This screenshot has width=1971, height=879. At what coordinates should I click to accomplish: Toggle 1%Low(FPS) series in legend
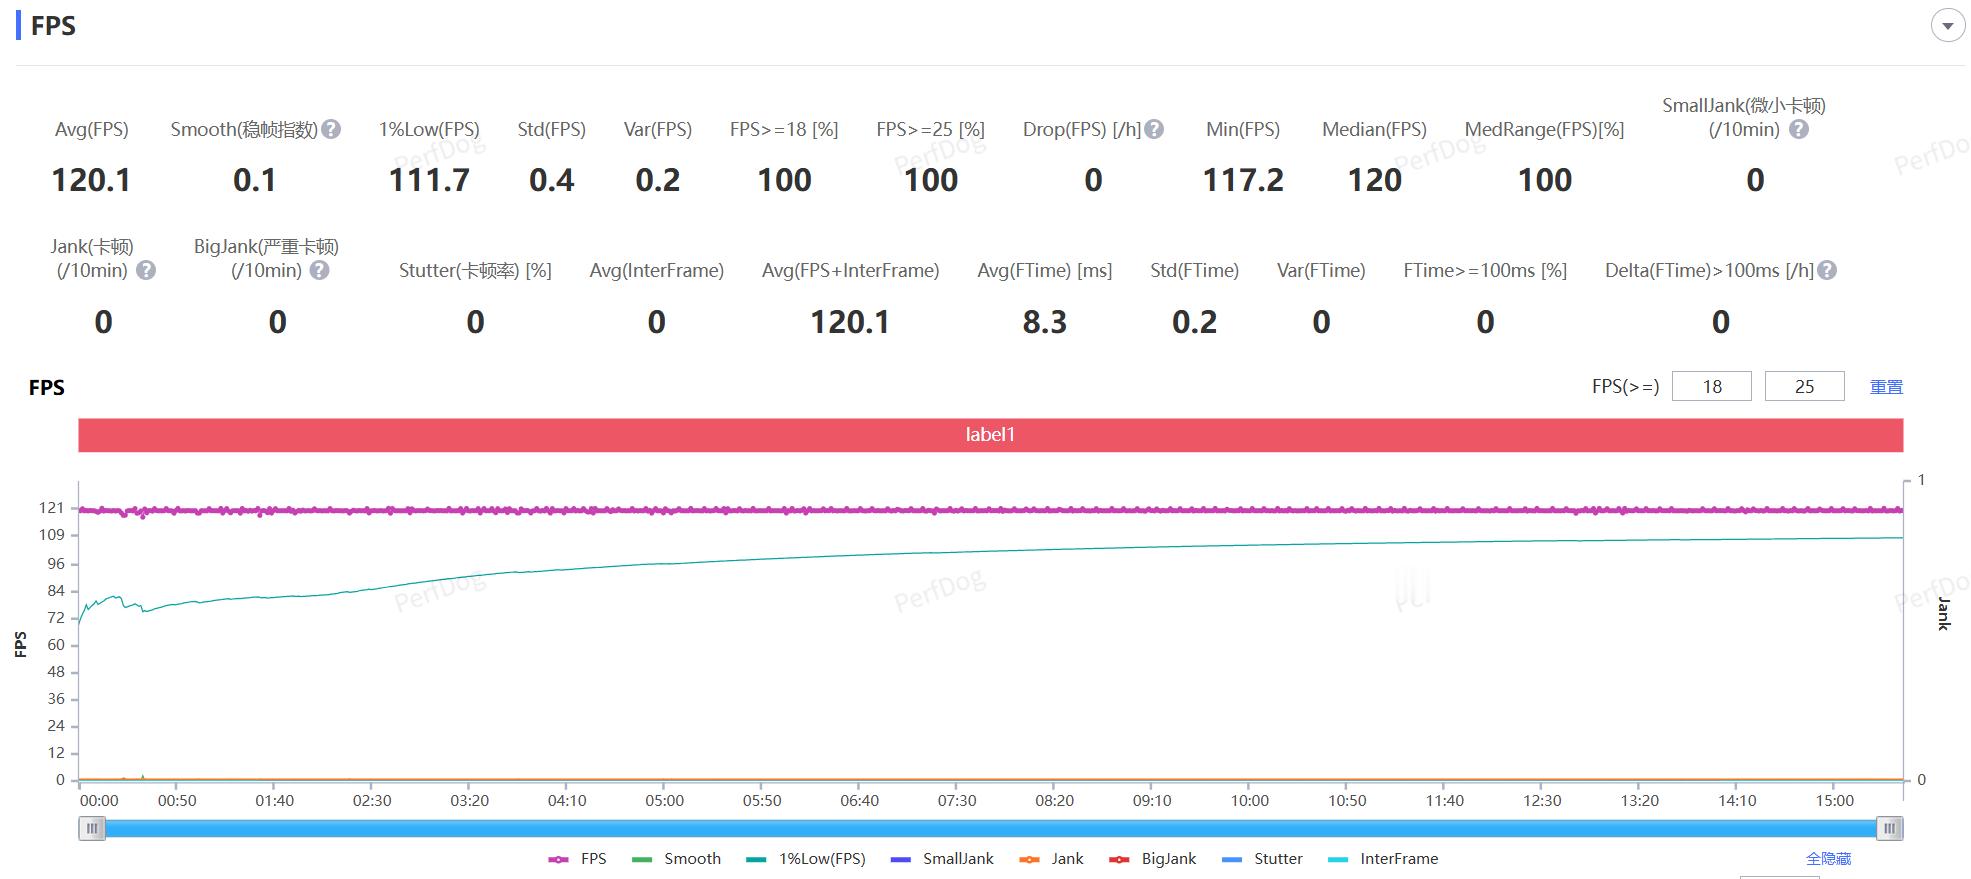(806, 859)
